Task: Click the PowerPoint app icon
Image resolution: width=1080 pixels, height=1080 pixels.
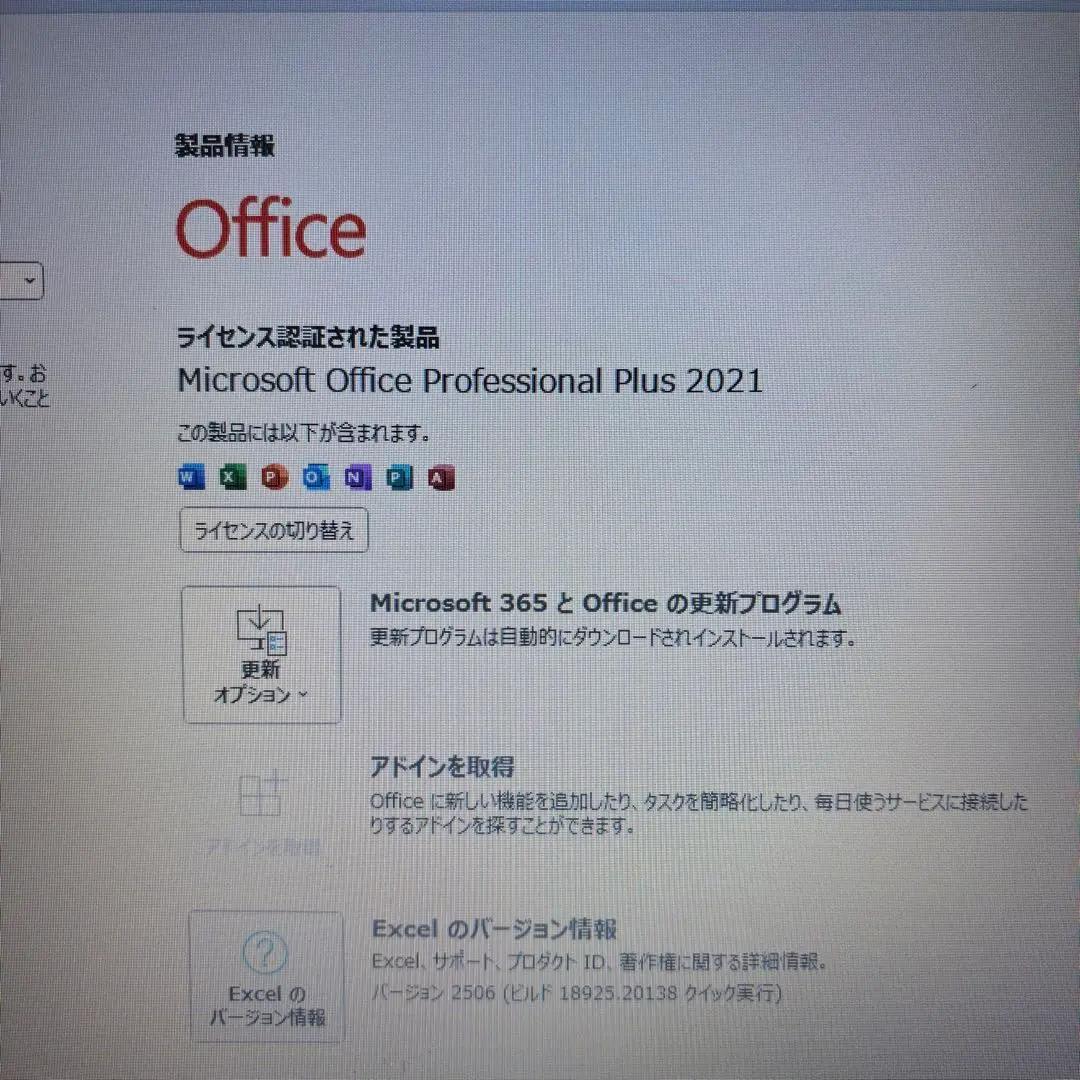Action: pos(274,477)
